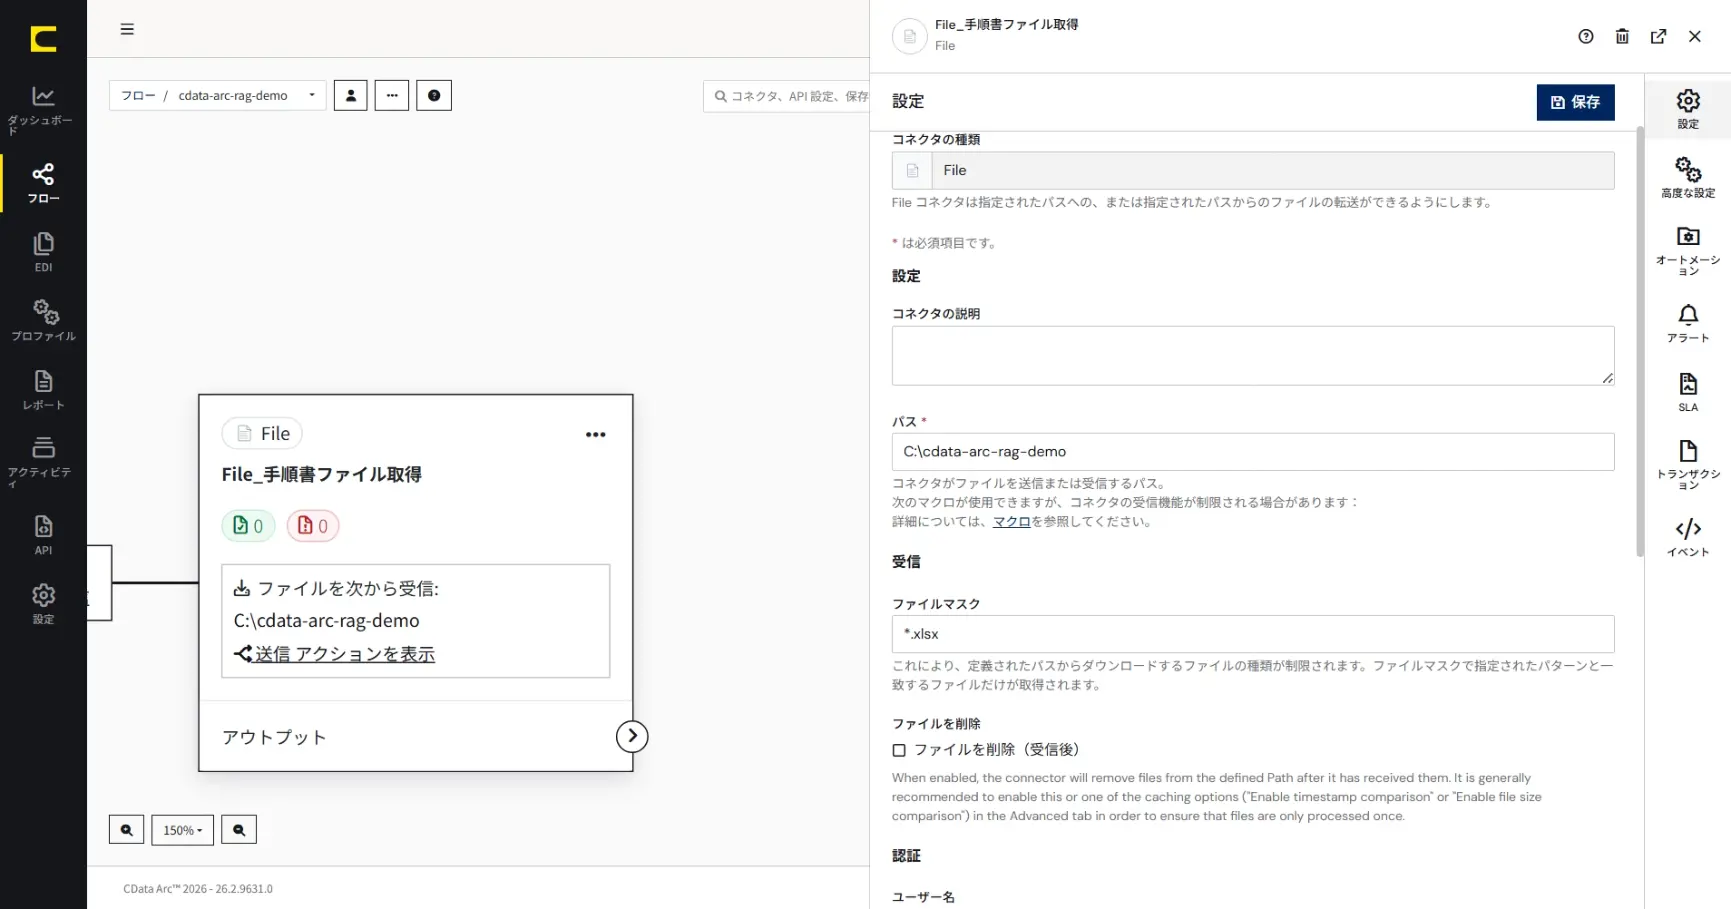Open the API sidebar item
This screenshot has width=1731, height=909.
pos(43,534)
